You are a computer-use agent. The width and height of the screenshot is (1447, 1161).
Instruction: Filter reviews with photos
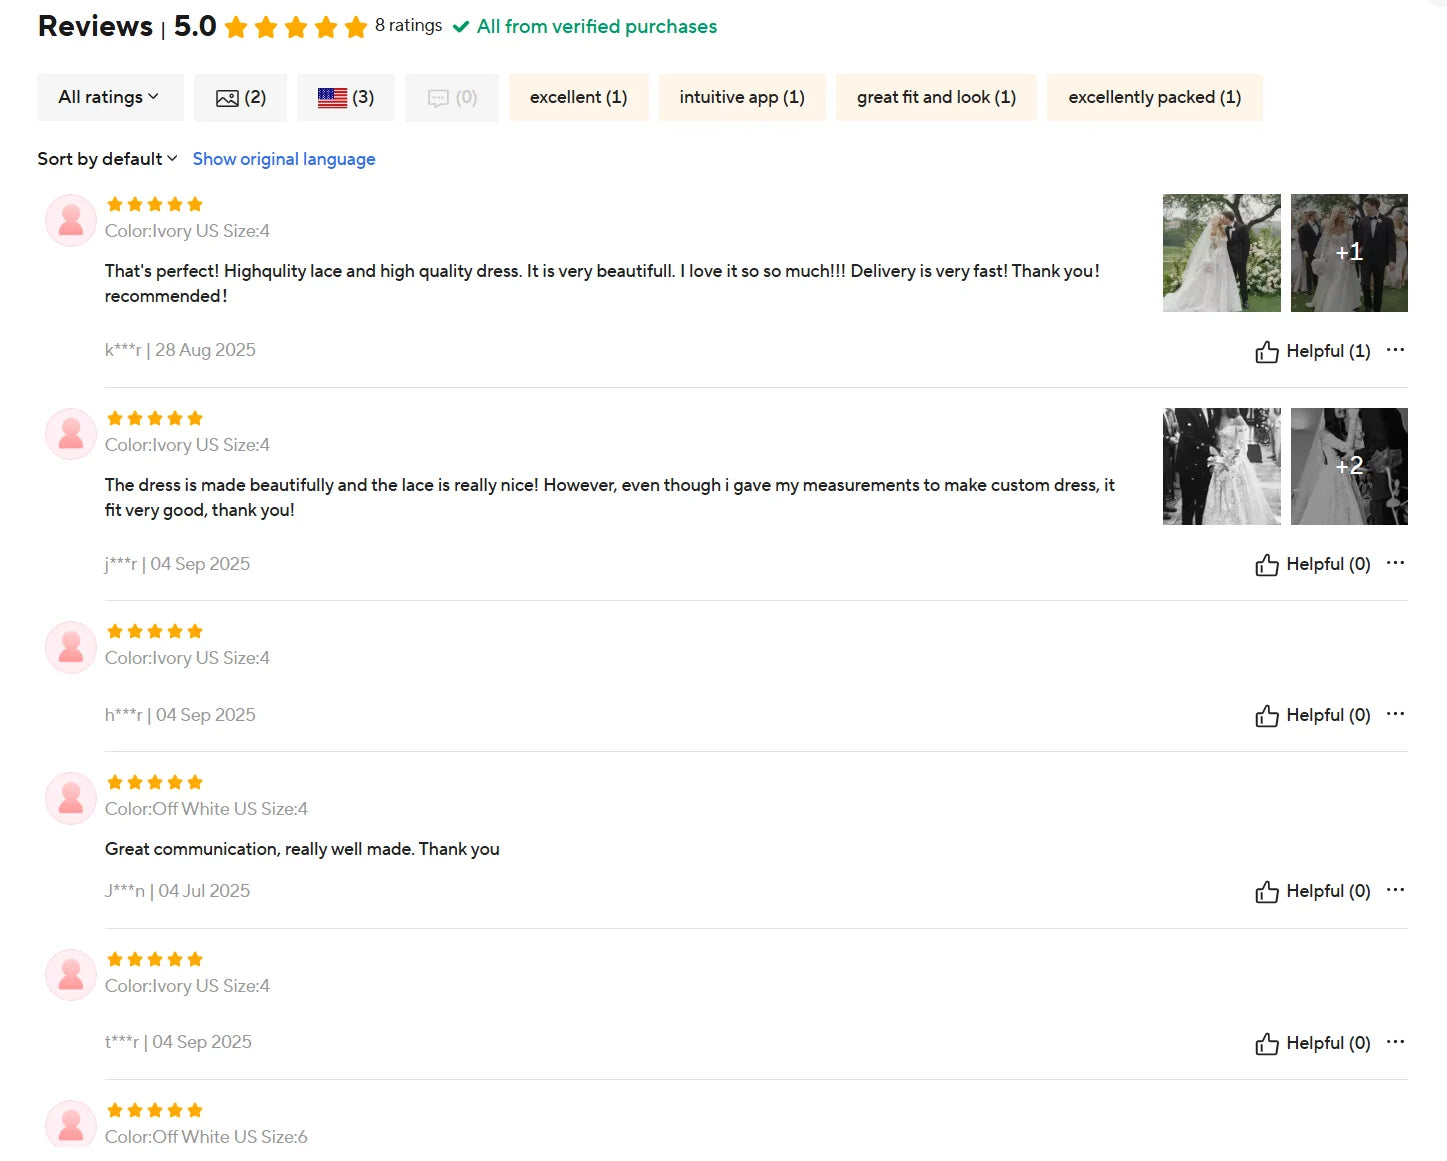point(240,97)
